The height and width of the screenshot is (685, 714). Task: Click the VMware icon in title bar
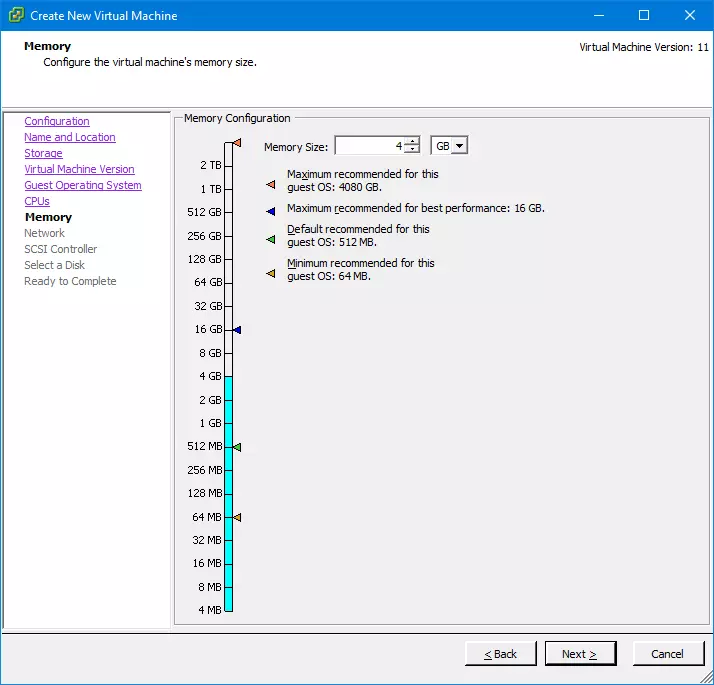pyautogui.click(x=16, y=15)
